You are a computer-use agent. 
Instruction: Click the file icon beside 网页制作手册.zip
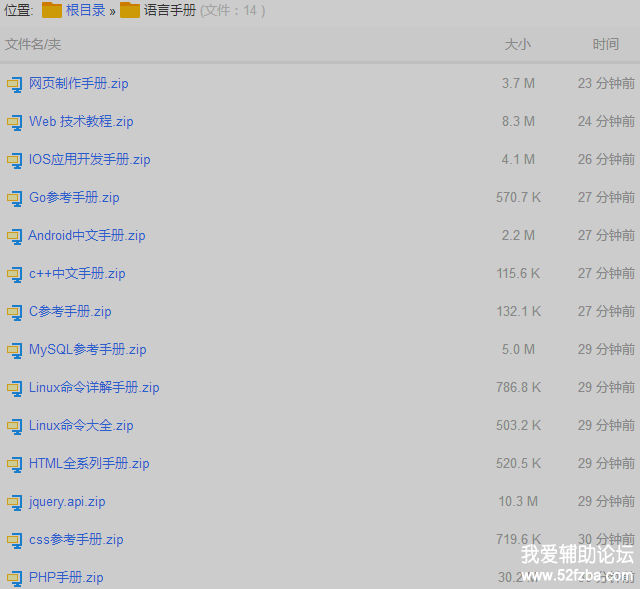[x=14, y=84]
